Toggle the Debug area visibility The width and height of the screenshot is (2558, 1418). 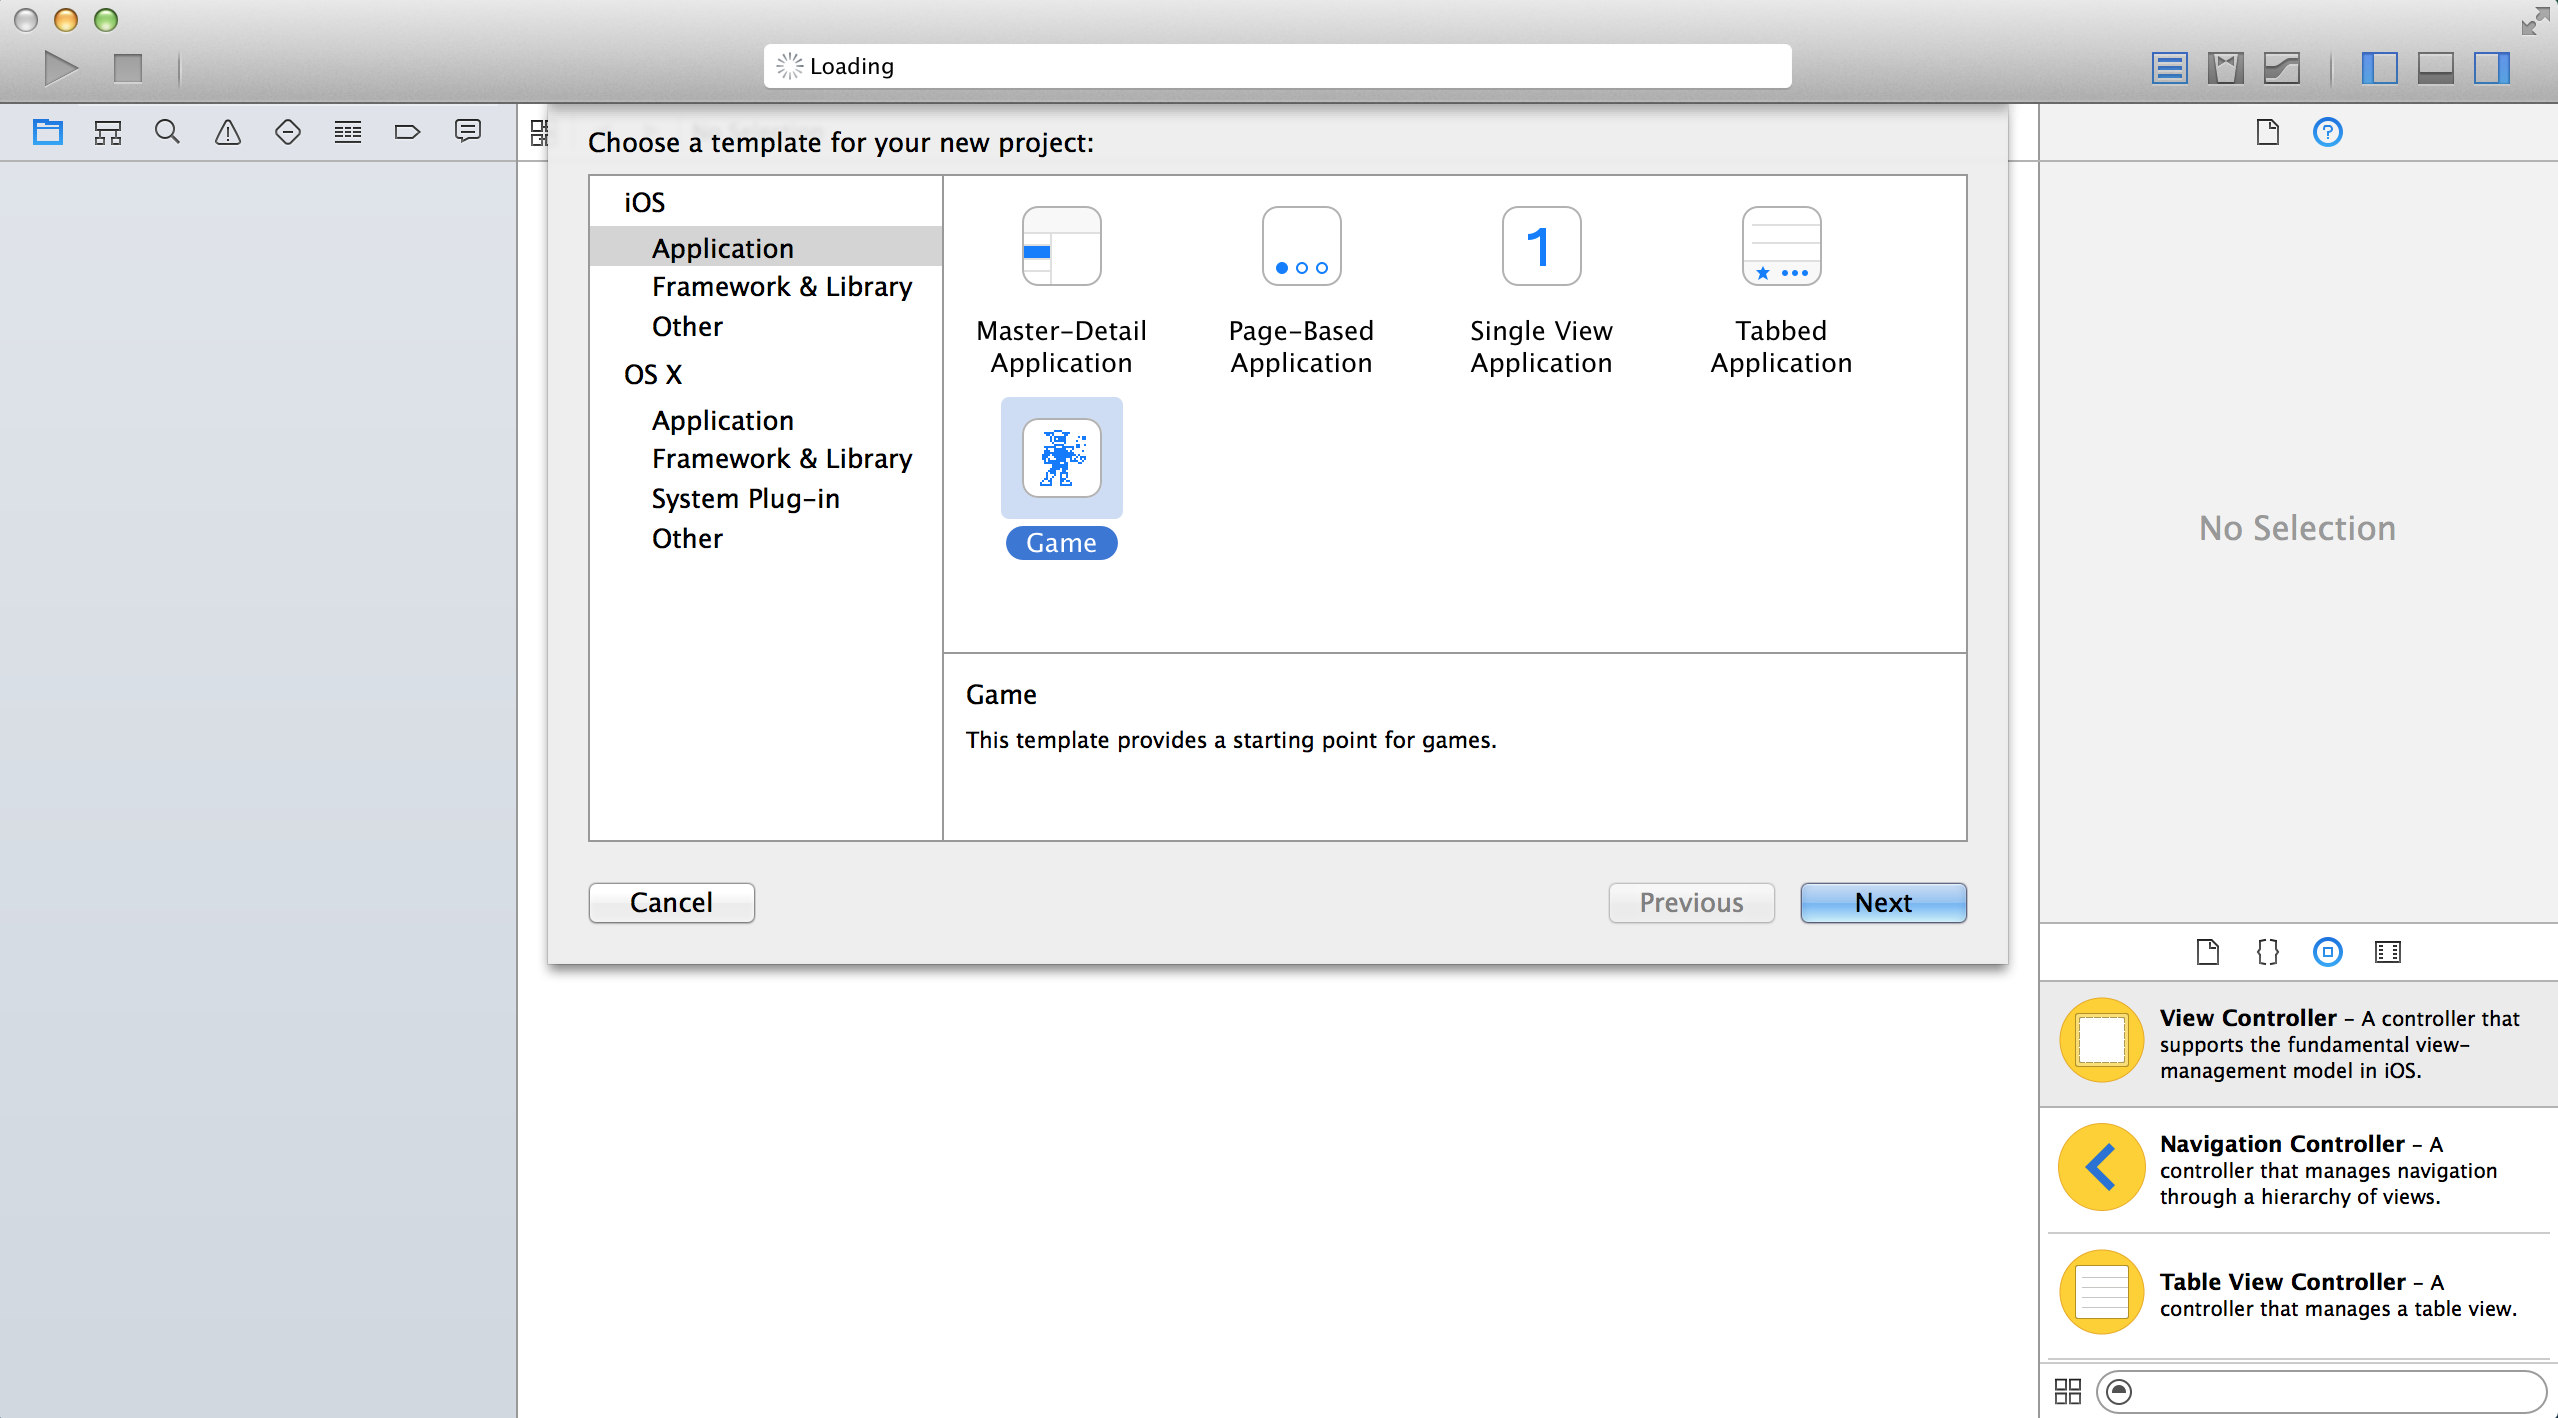pyautogui.click(x=2436, y=68)
